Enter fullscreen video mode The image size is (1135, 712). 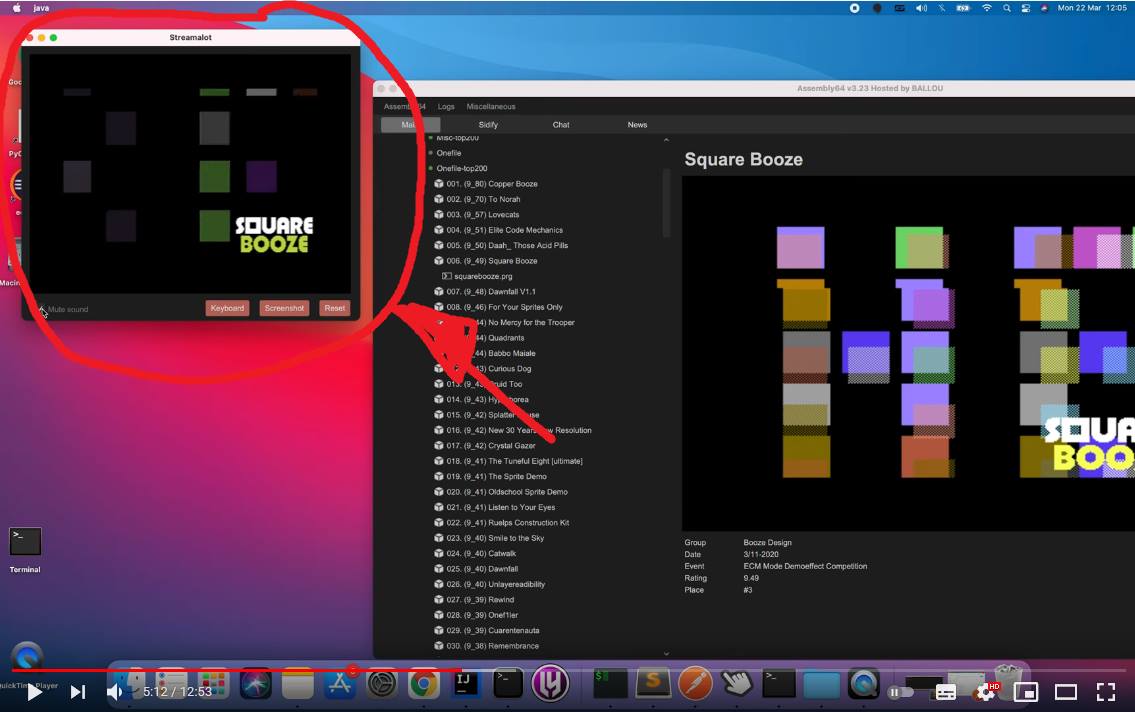(x=1105, y=692)
